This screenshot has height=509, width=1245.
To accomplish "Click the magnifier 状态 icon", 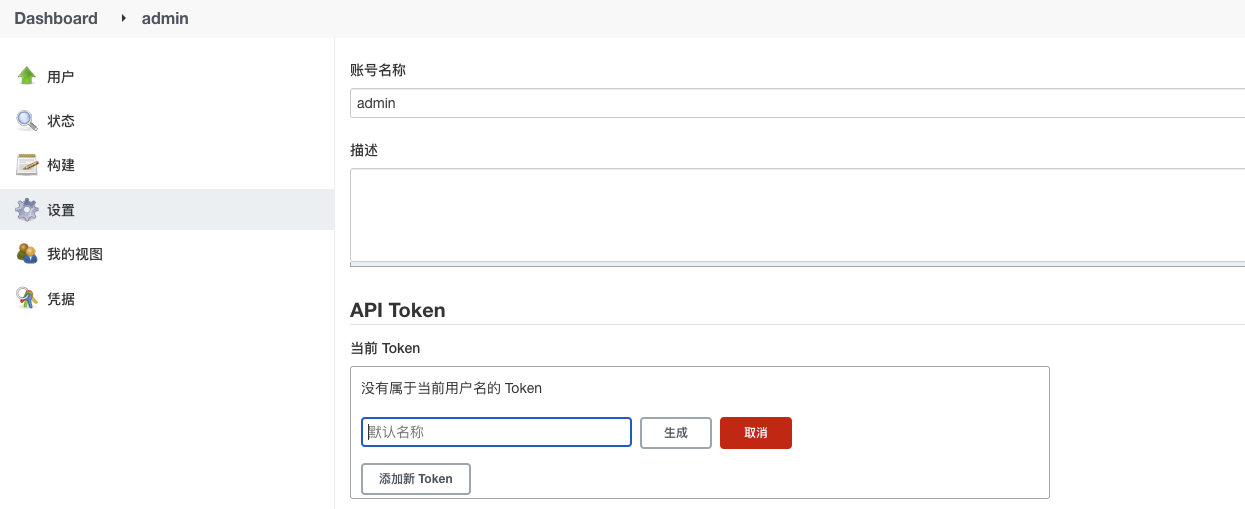I will pyautogui.click(x=27, y=121).
